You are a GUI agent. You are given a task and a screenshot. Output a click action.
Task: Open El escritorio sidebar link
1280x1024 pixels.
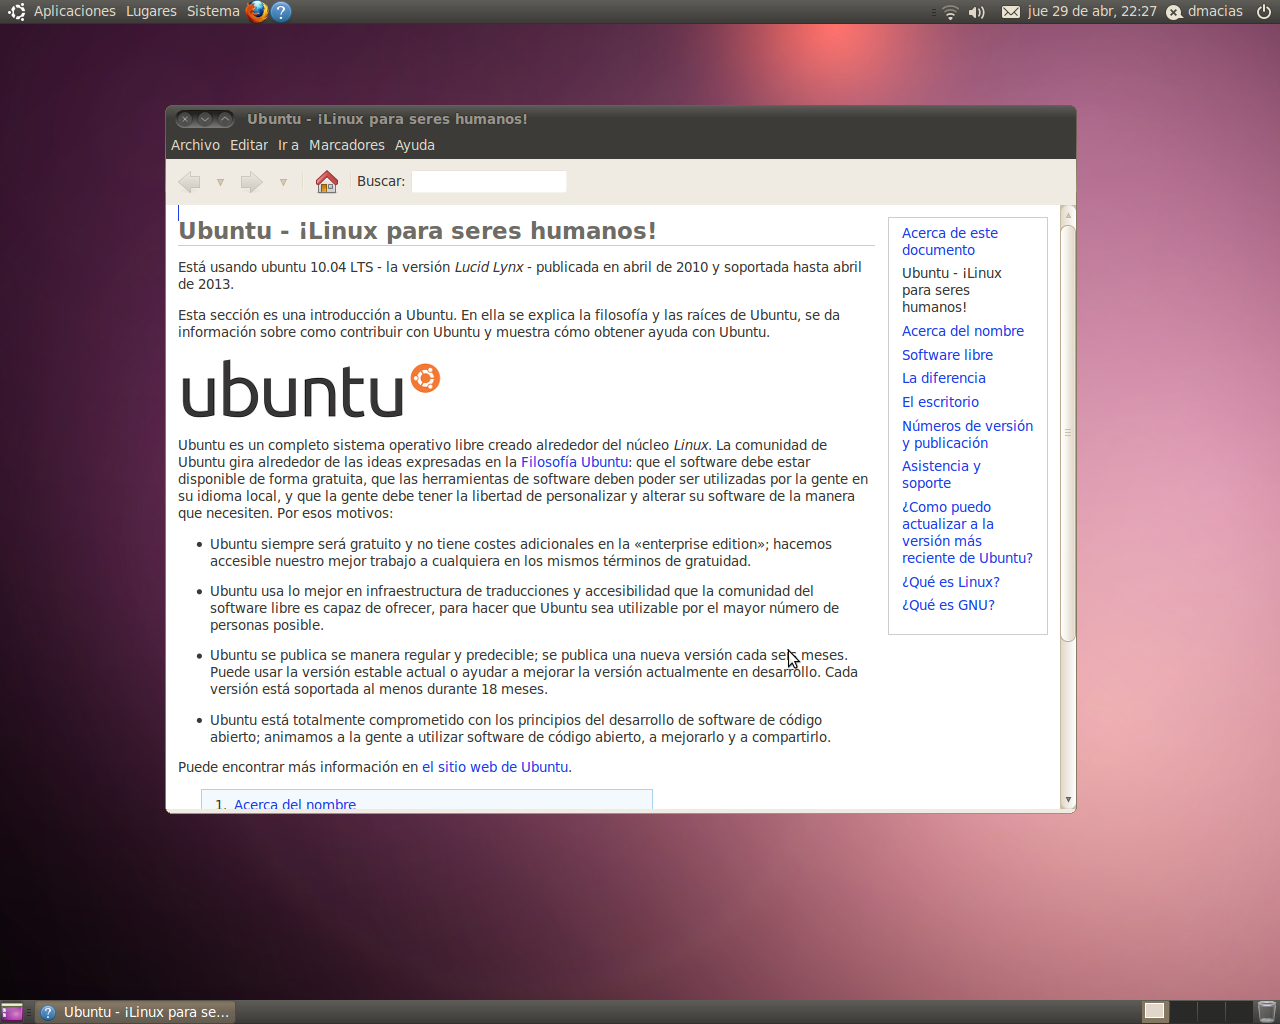(940, 402)
